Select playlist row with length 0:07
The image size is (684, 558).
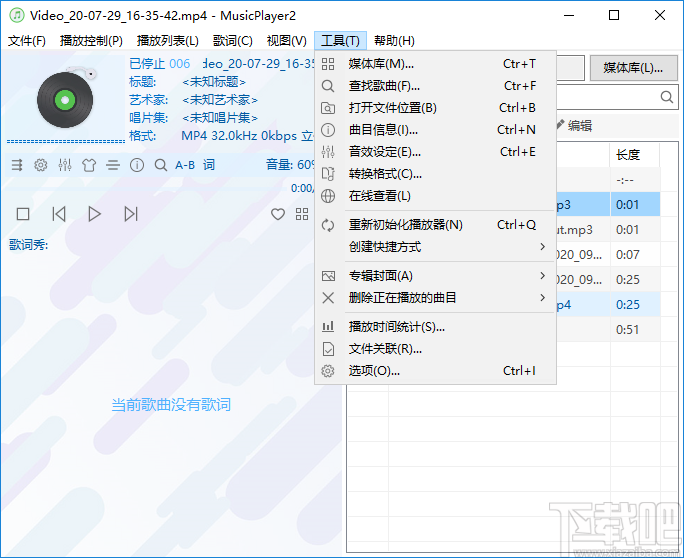coord(609,254)
